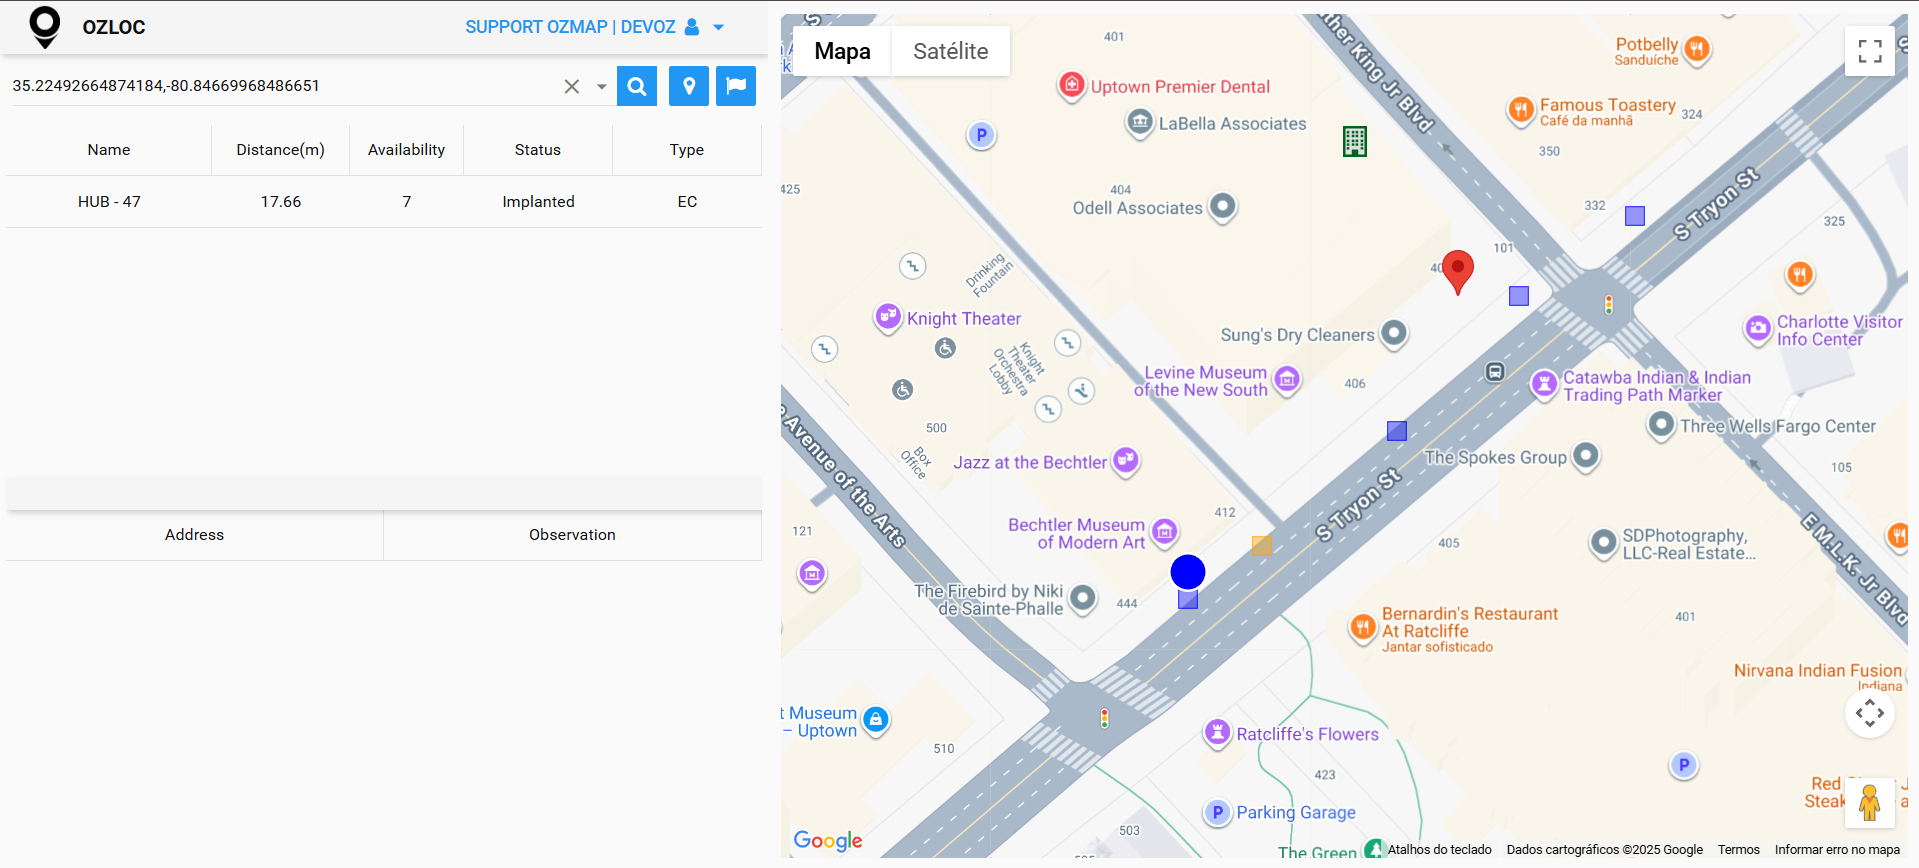Click the orange square marker on S Tryon St

[1262, 546]
